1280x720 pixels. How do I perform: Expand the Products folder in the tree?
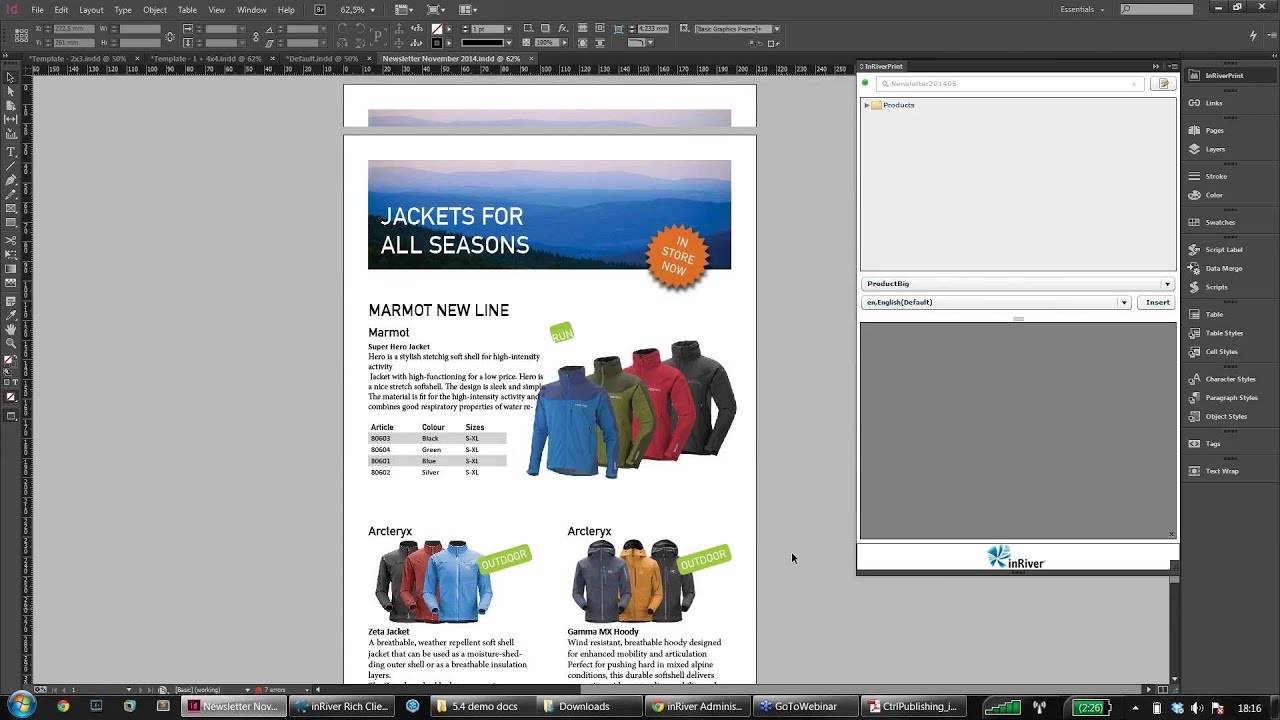pyautogui.click(x=867, y=105)
